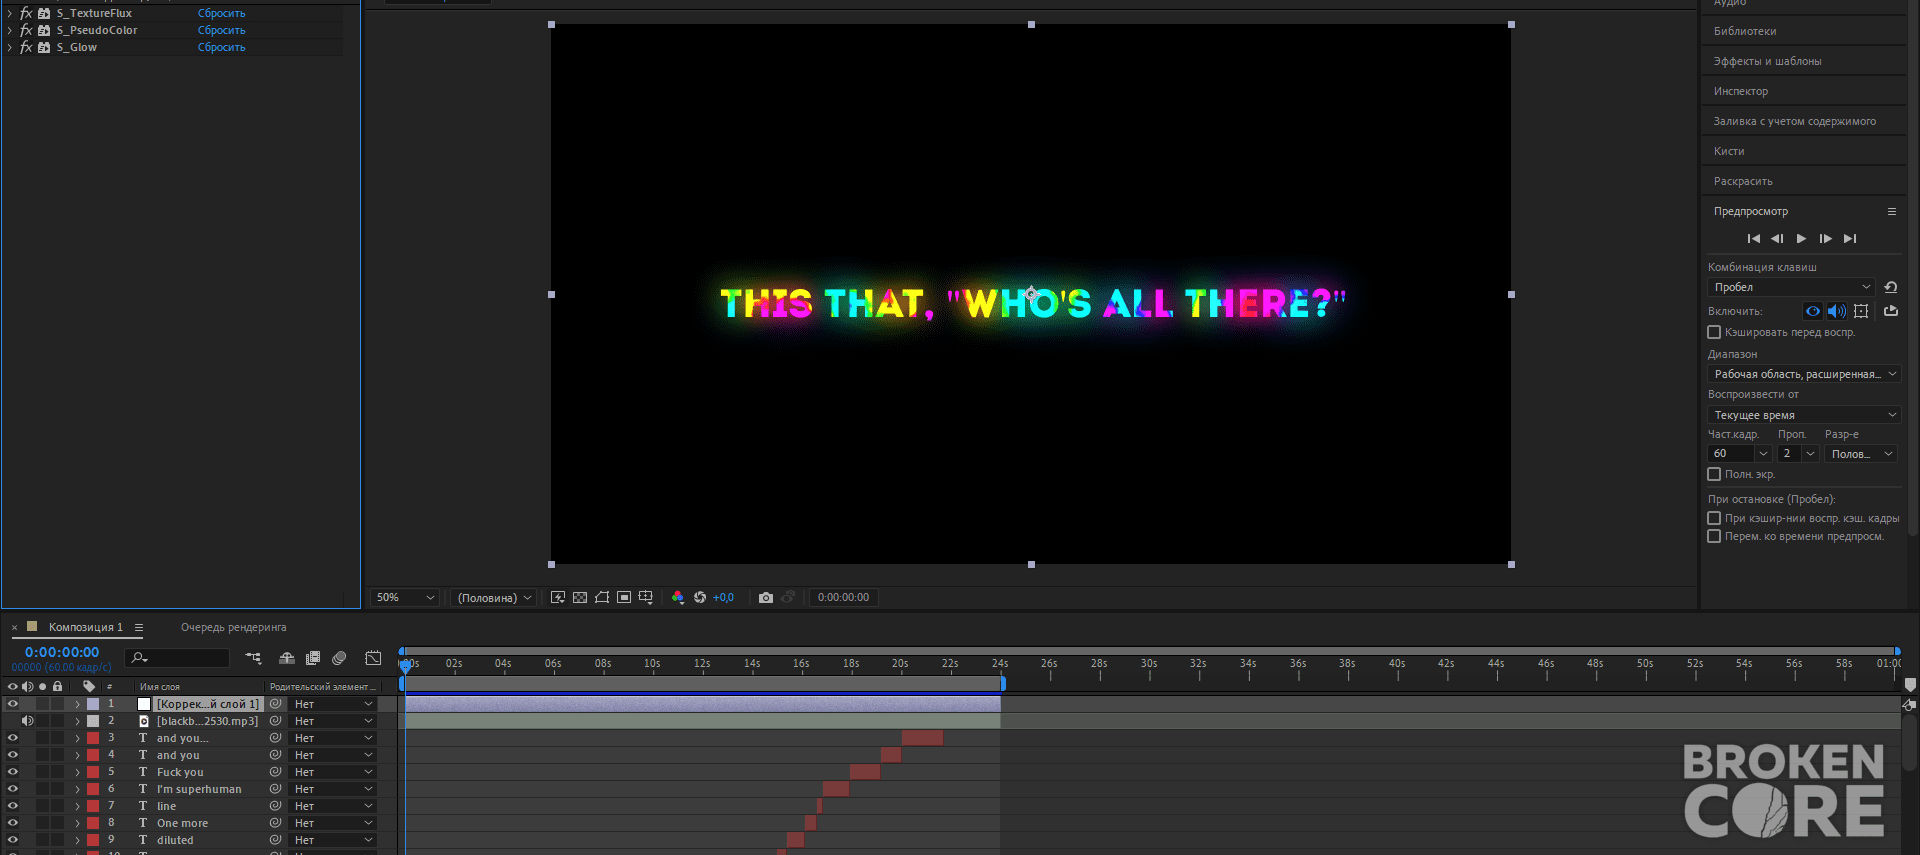
Task: Enable 'При кэшир-нии воспр. кэш. кадры' checkbox
Action: click(1714, 518)
